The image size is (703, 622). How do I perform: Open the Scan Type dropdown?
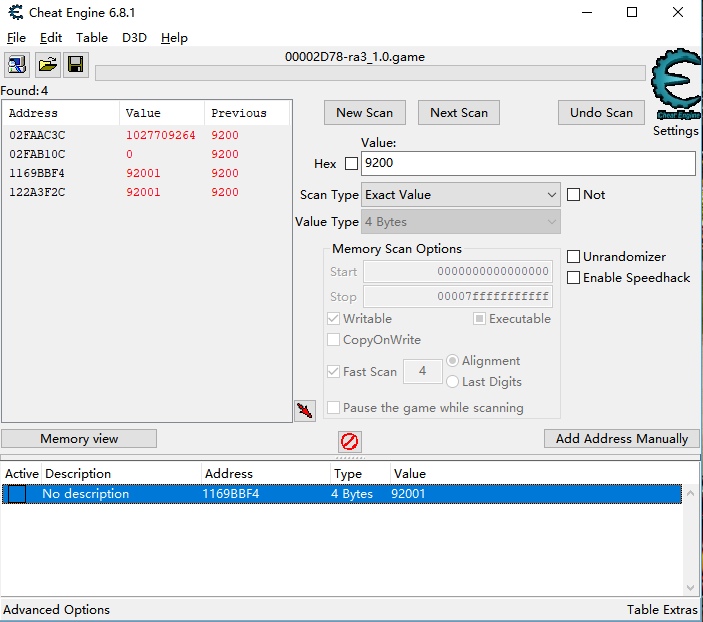[x=460, y=195]
